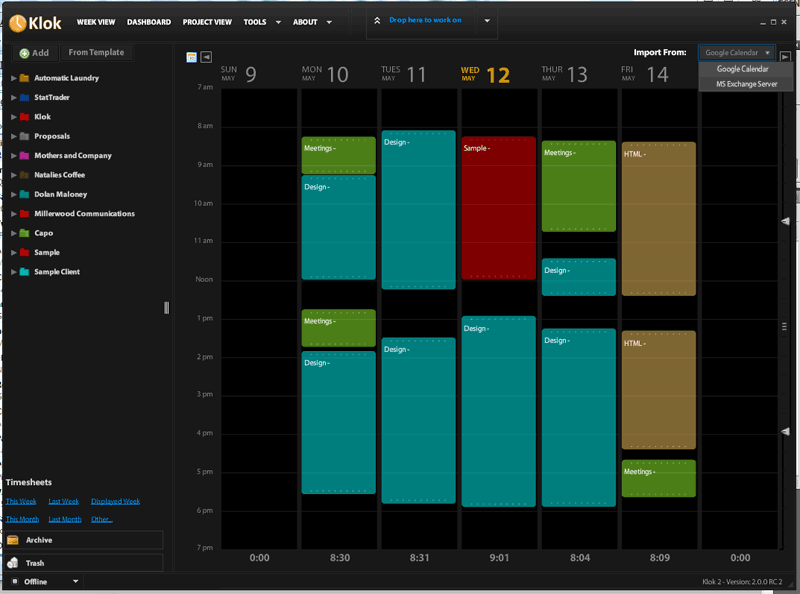Click the Add project button

click(x=33, y=53)
